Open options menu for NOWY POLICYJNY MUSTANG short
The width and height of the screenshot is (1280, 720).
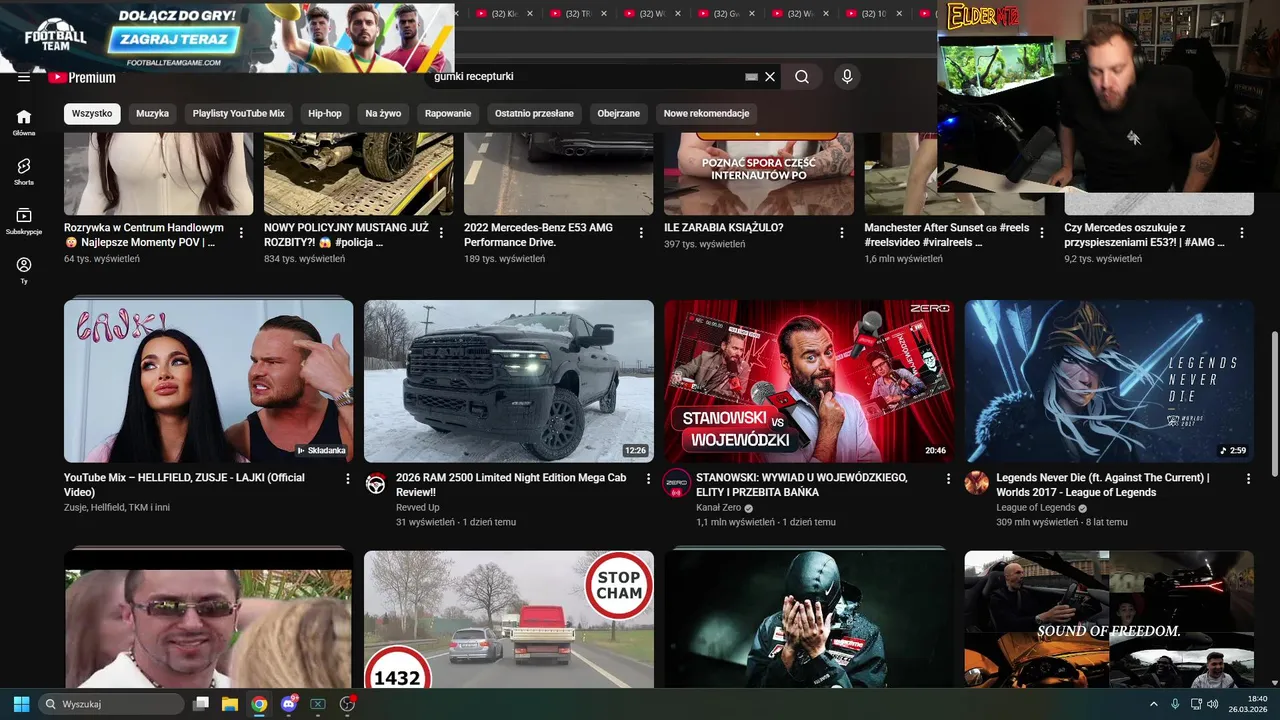441,233
